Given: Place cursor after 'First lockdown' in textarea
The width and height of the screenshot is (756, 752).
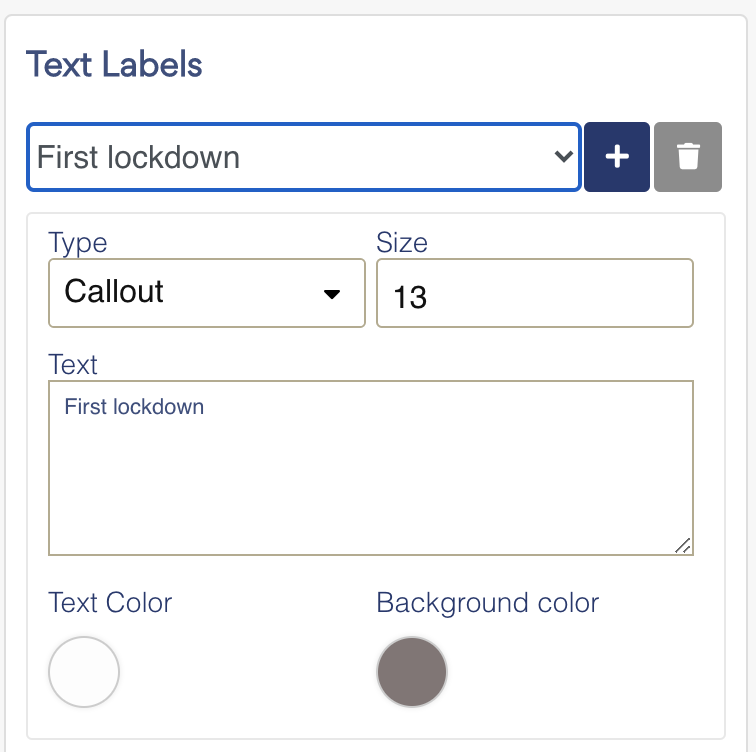Looking at the screenshot, I should coord(205,407).
